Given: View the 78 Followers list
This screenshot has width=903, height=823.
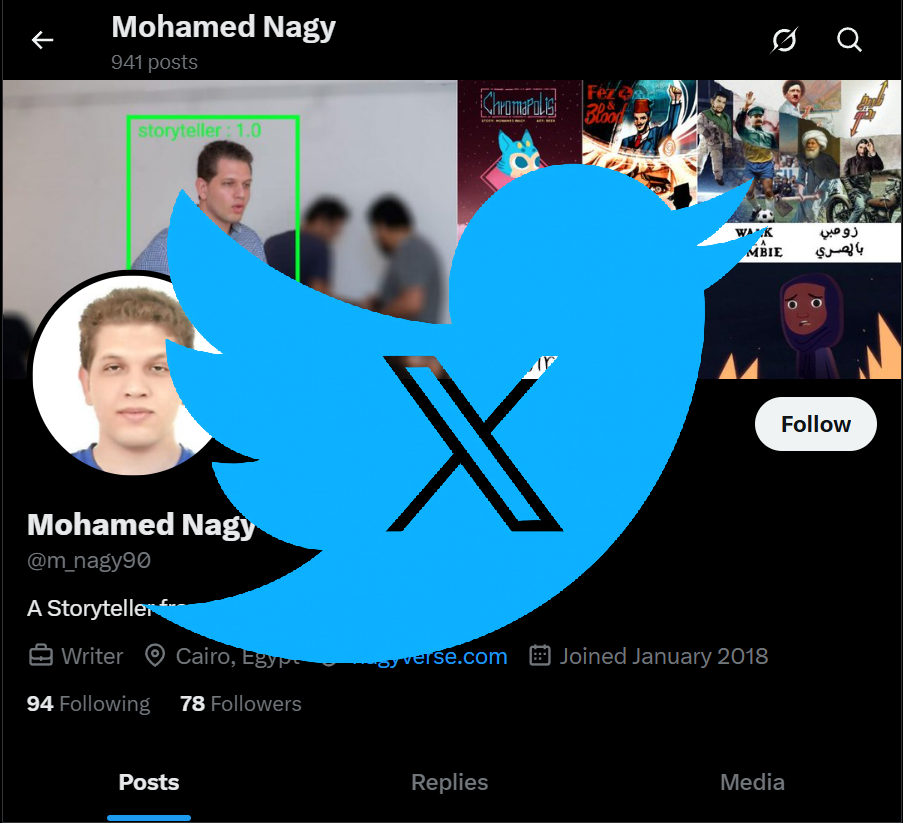Looking at the screenshot, I should click(240, 704).
